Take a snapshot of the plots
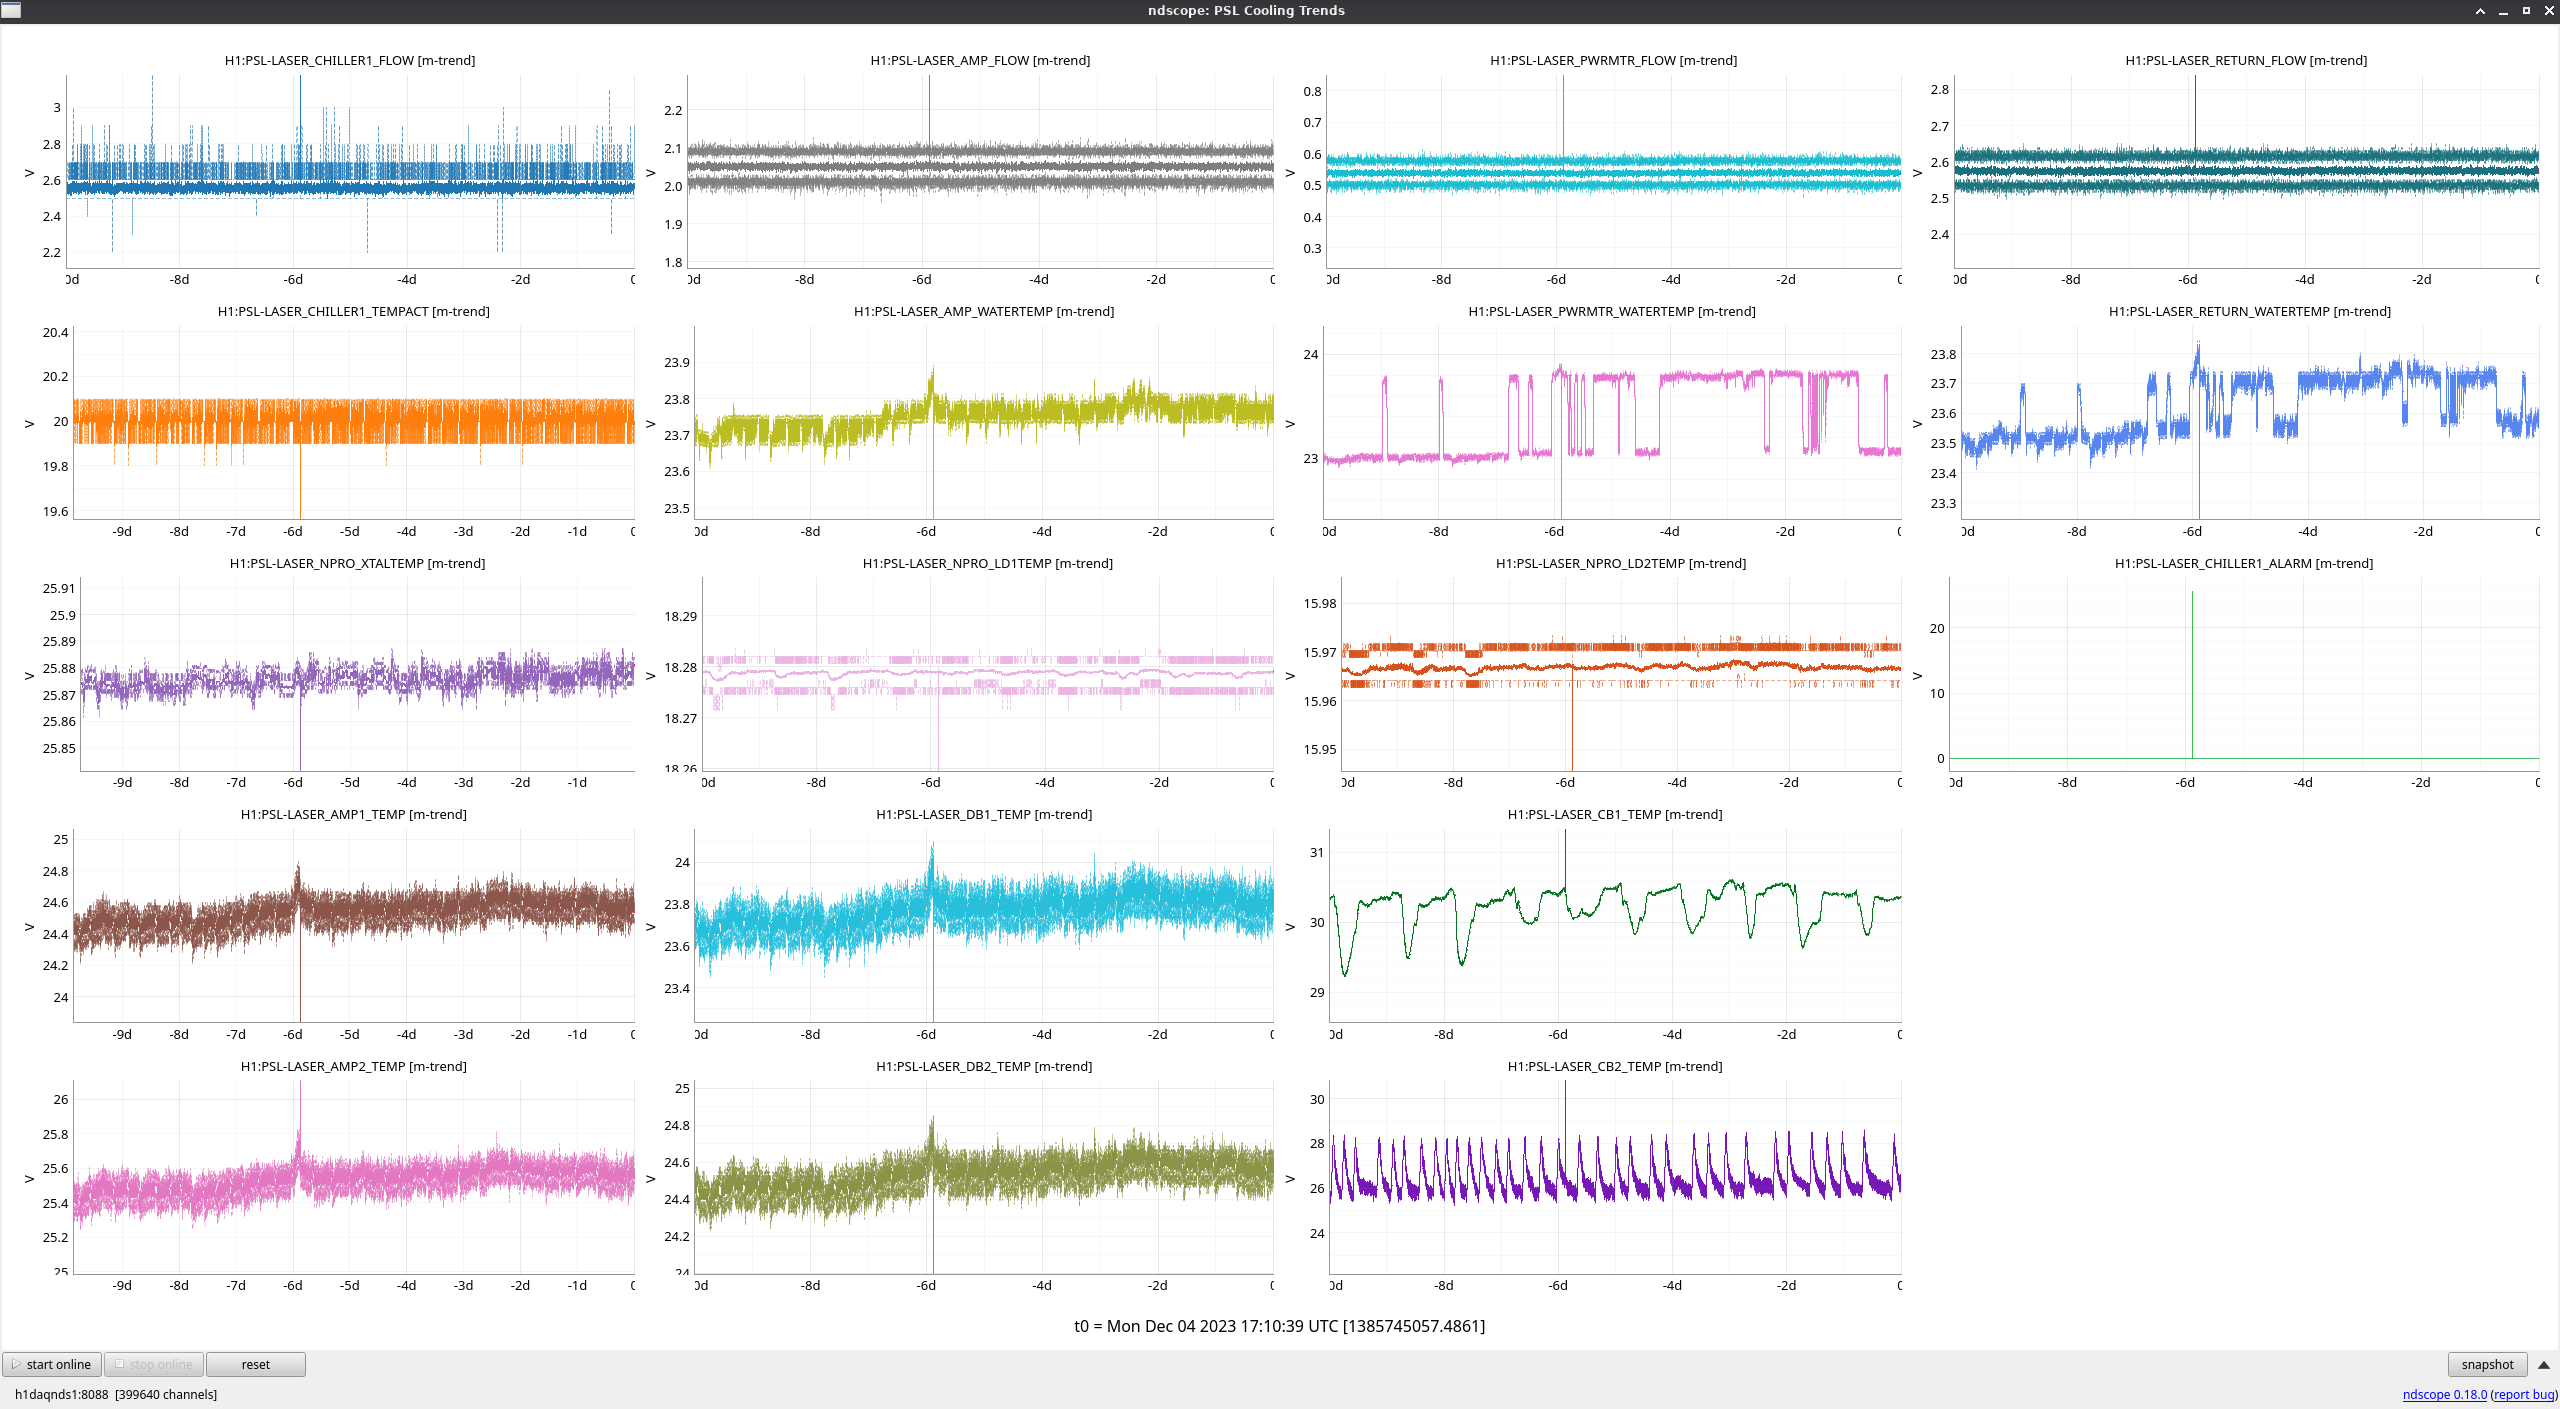The height and width of the screenshot is (1409, 2560). pos(2486,1364)
